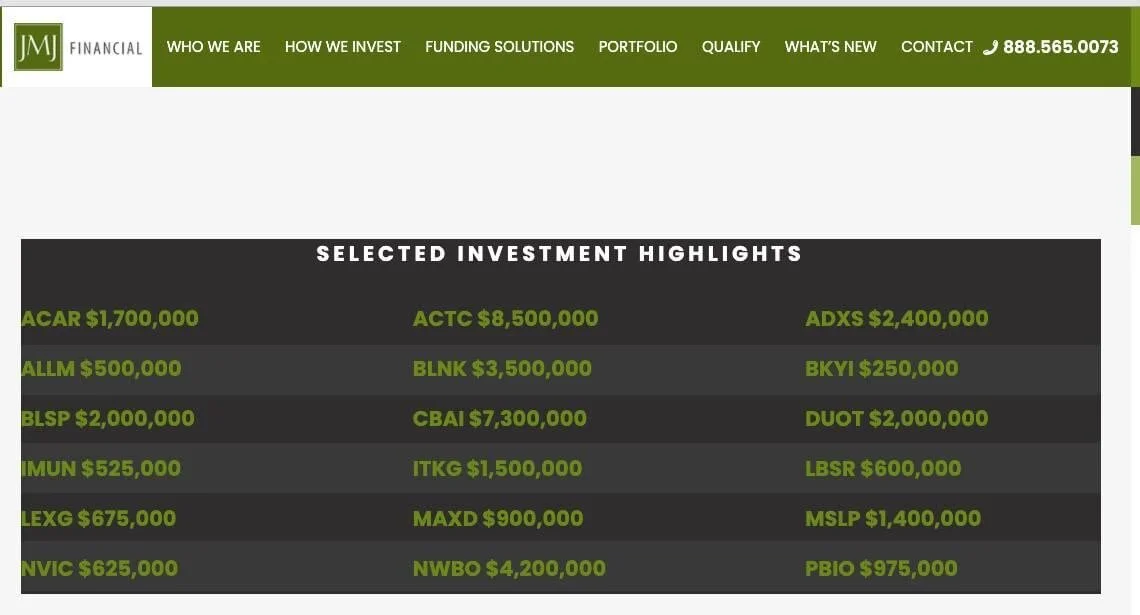Image resolution: width=1140 pixels, height=615 pixels.
Task: Open the Portfolio menu item
Action: click(638, 47)
